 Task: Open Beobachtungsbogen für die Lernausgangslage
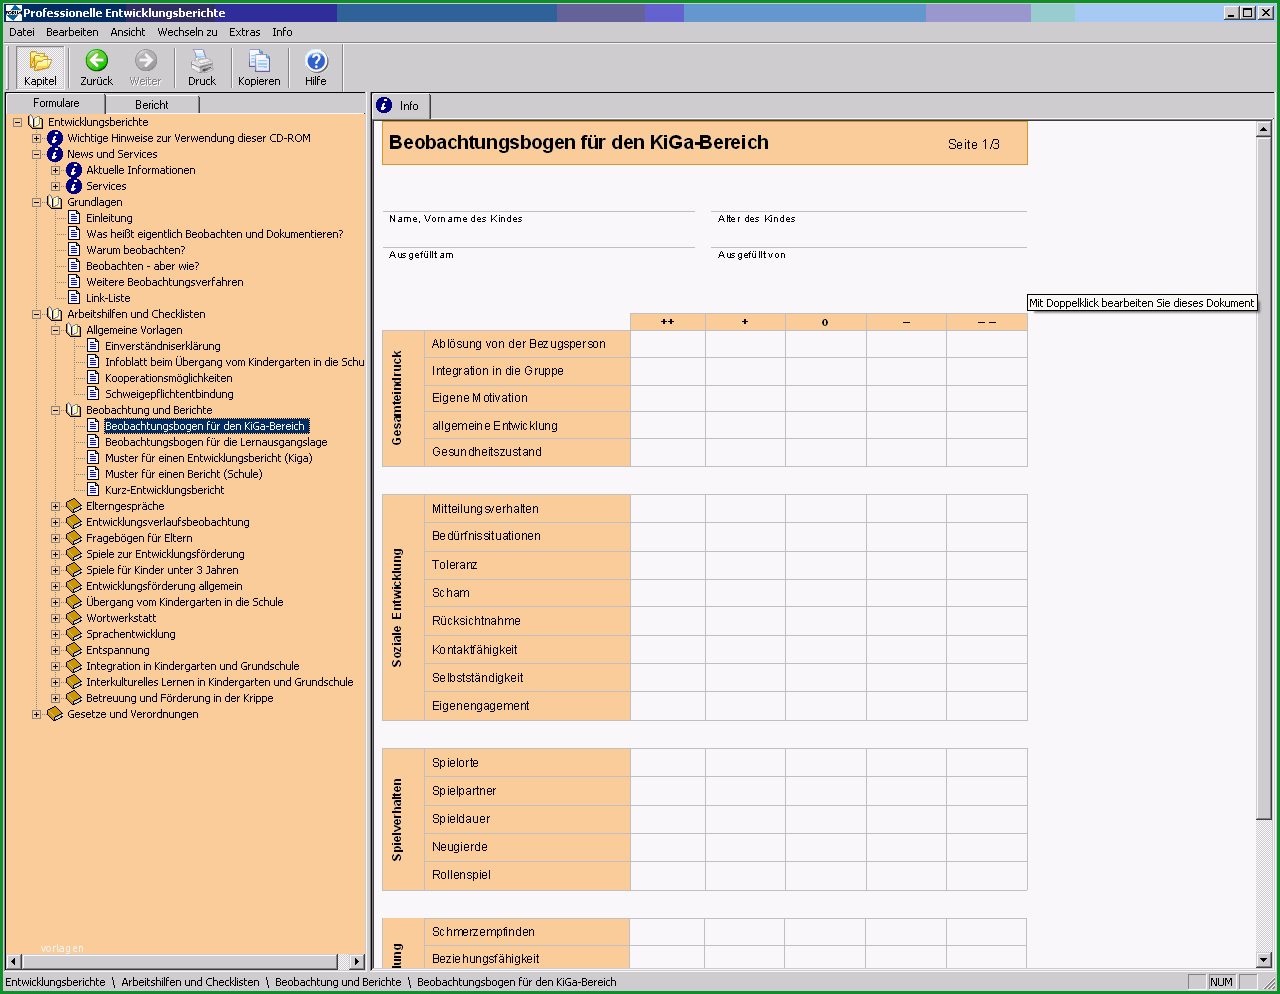click(x=216, y=442)
